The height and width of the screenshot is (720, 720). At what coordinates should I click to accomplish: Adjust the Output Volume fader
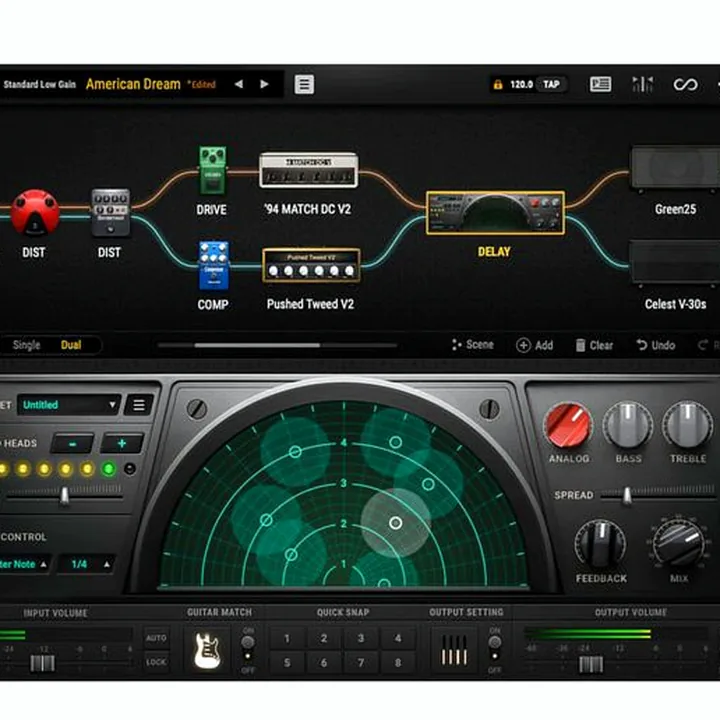coord(591,664)
